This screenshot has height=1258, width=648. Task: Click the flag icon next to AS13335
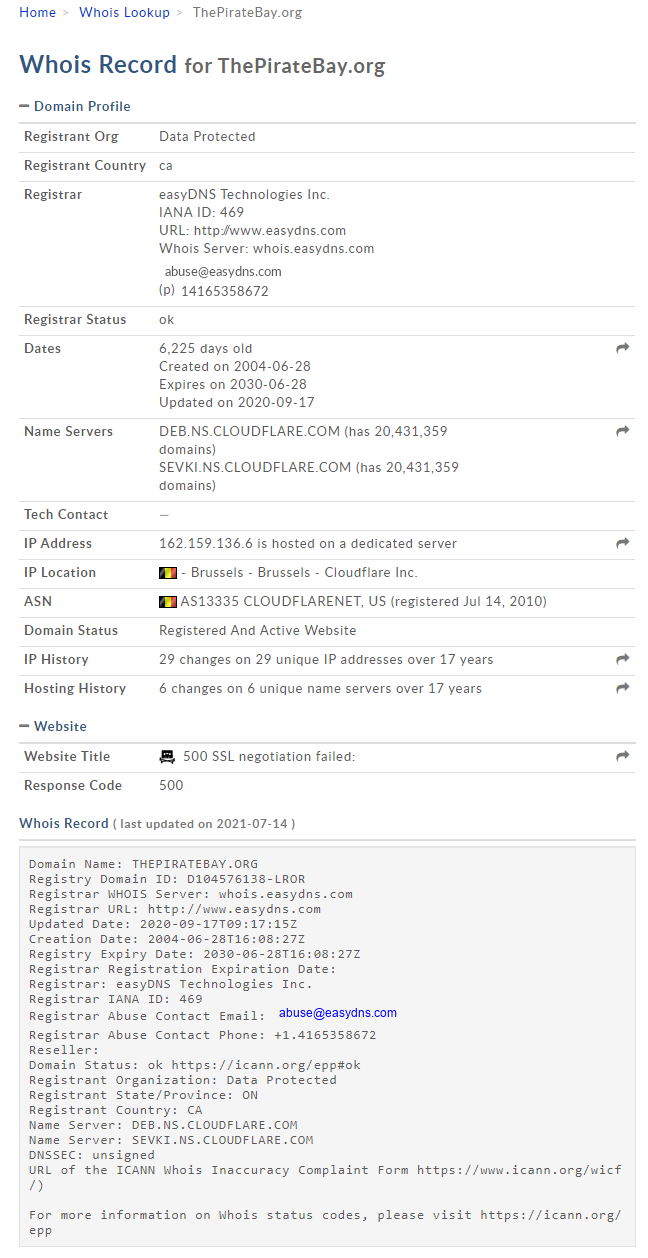168,602
